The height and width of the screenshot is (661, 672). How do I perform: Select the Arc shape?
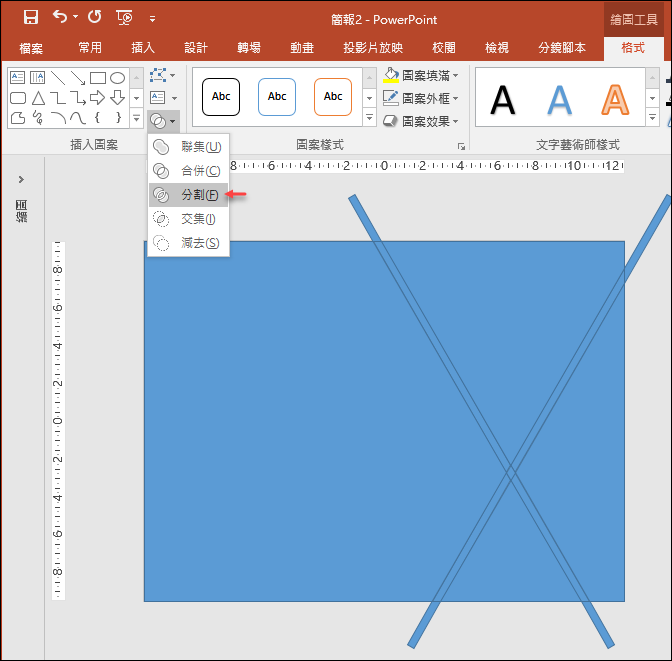tap(58, 118)
